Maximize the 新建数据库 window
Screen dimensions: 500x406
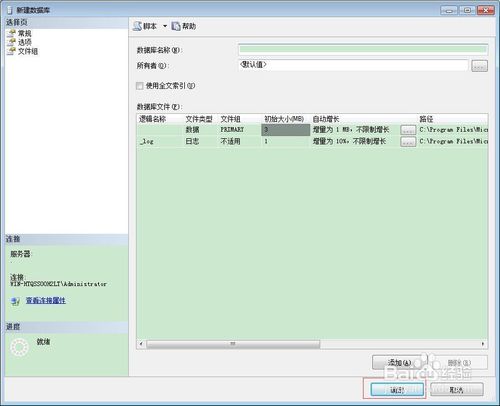click(x=467, y=10)
